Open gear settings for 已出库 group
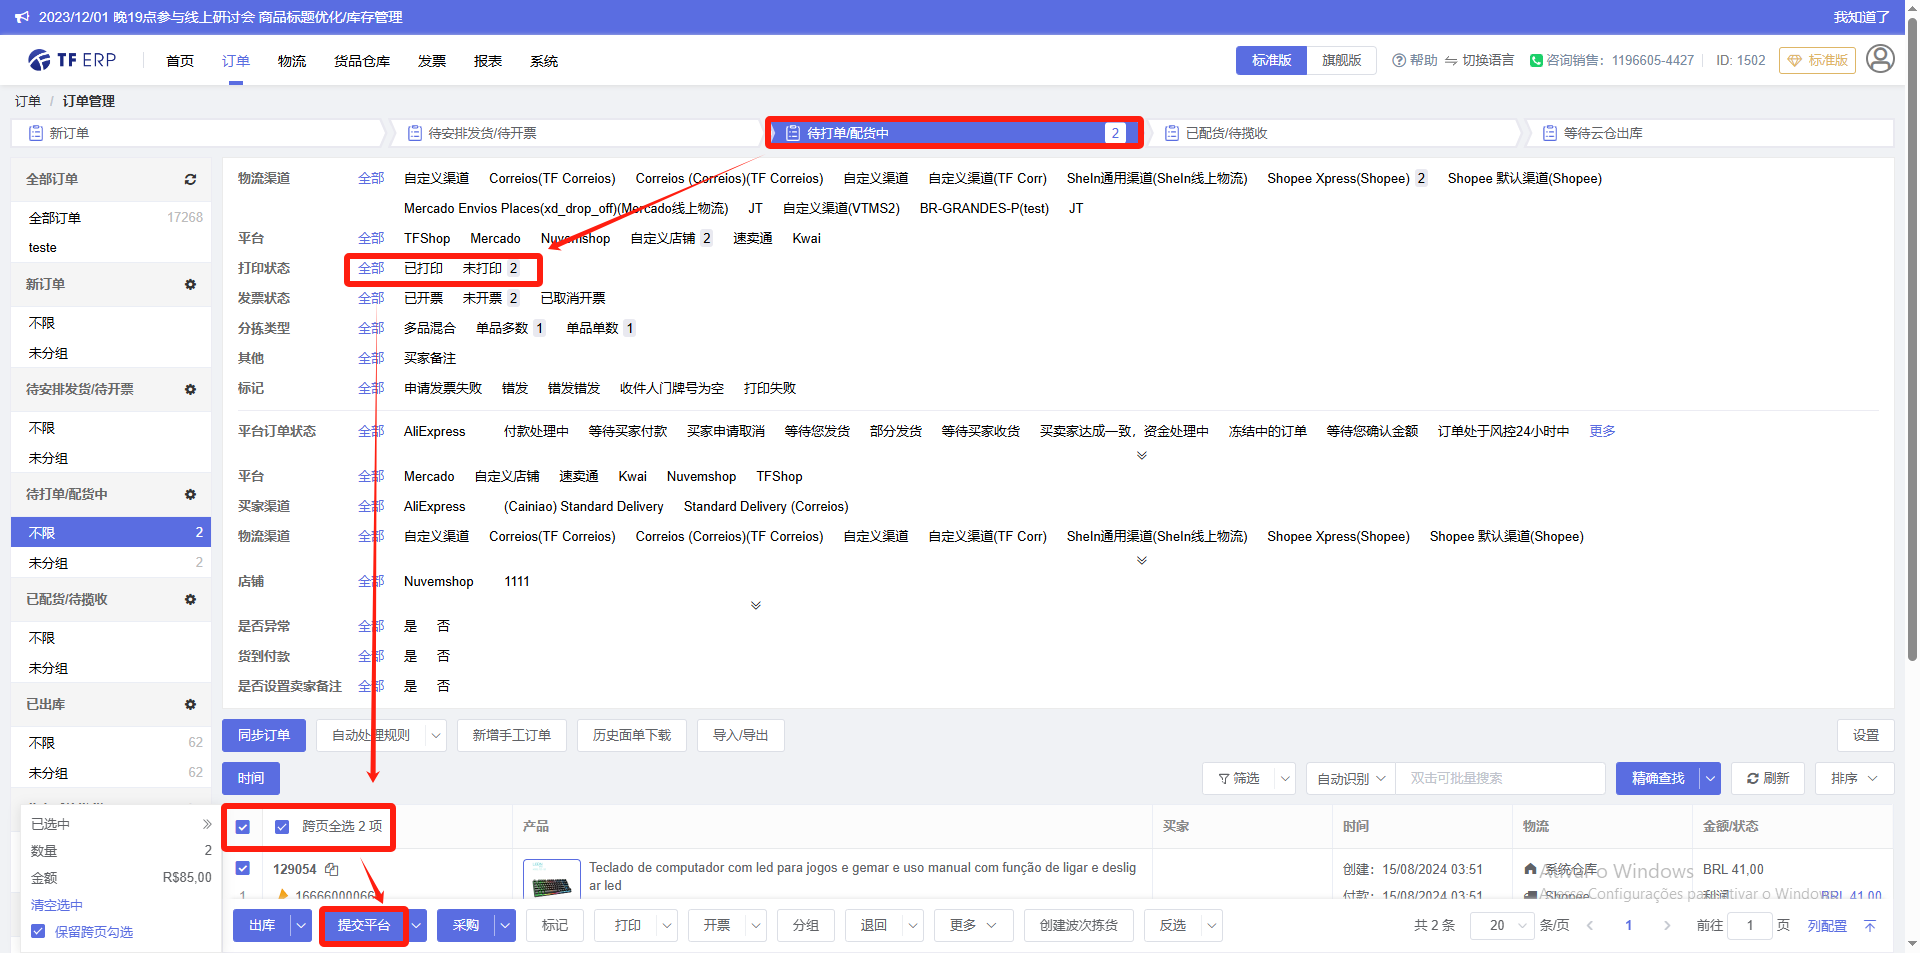 click(x=190, y=704)
